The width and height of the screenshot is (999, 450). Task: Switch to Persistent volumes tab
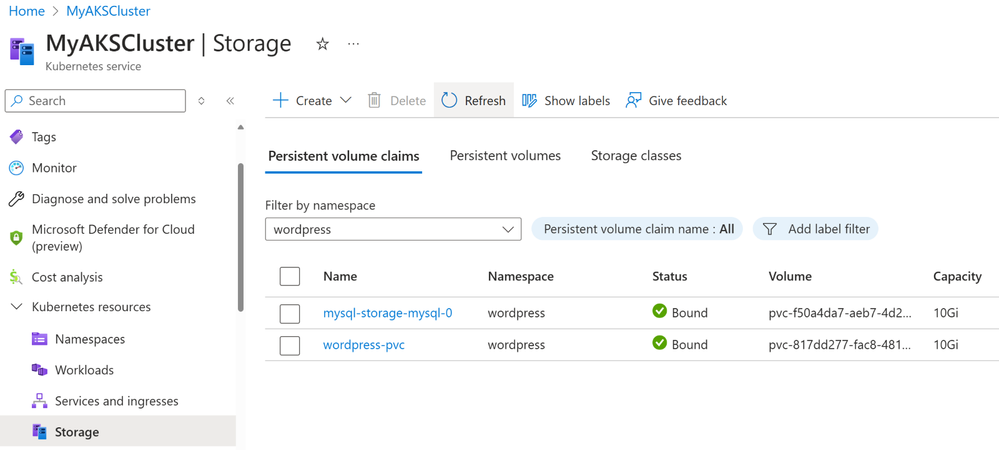pos(505,156)
